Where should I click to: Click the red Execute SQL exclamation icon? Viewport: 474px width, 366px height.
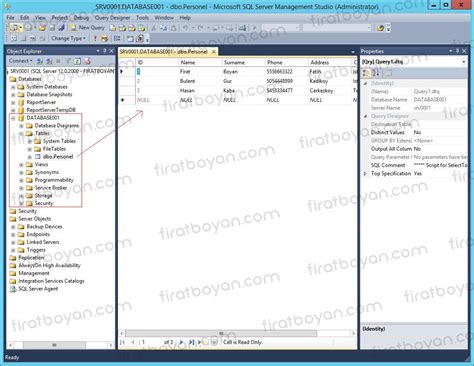click(x=95, y=39)
